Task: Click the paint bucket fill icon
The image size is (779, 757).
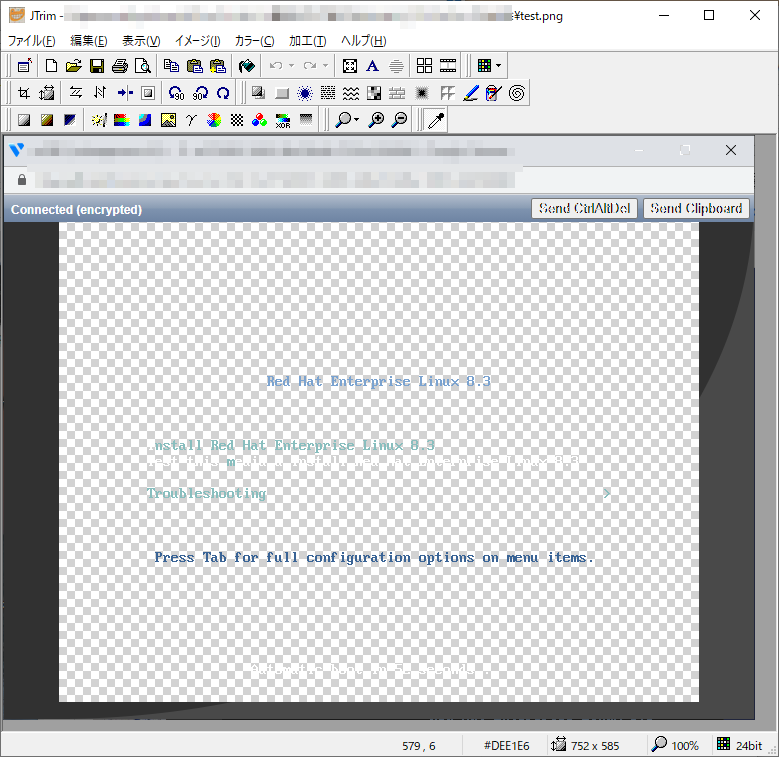Action: tap(246, 66)
